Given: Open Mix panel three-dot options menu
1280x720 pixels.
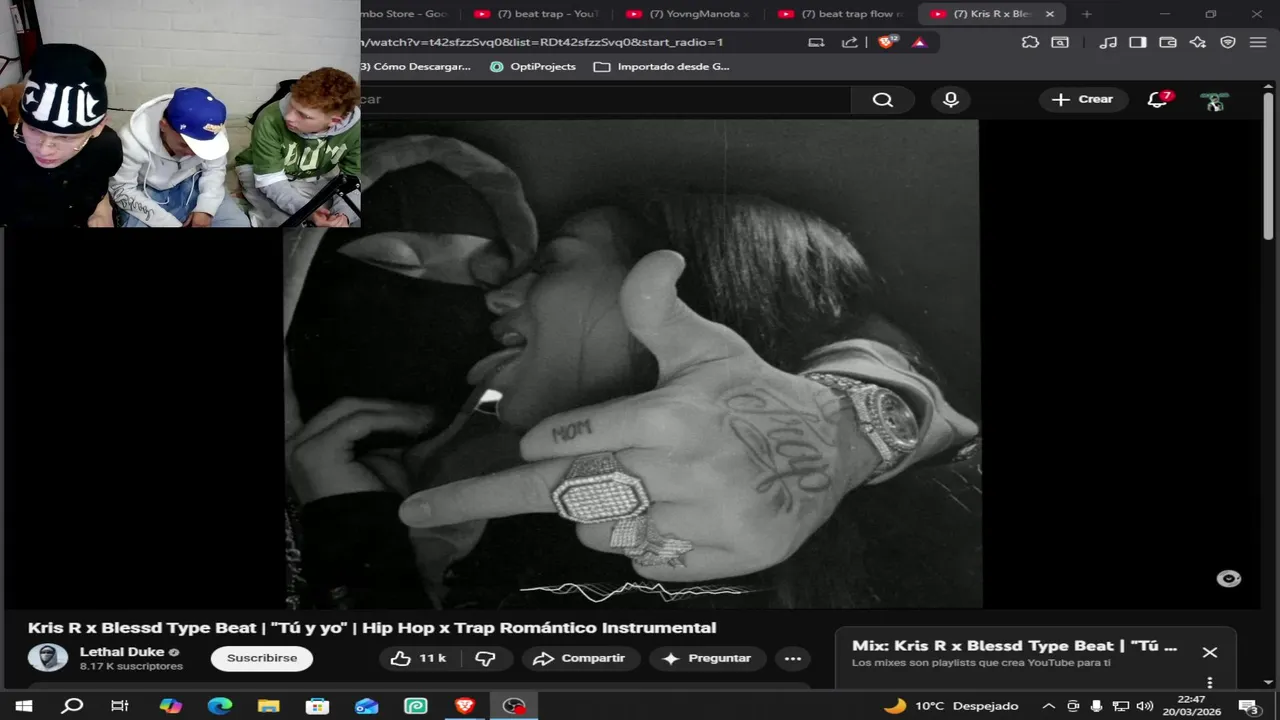Looking at the screenshot, I should [x=1210, y=683].
